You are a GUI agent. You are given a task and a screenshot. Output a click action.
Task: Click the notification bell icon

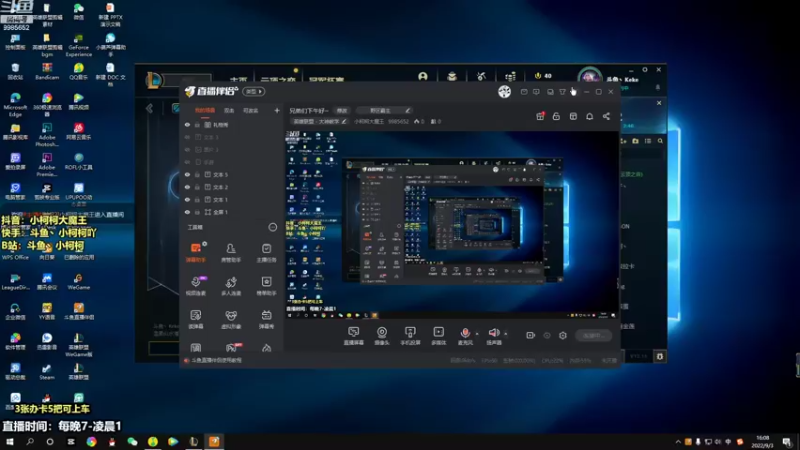589,116
